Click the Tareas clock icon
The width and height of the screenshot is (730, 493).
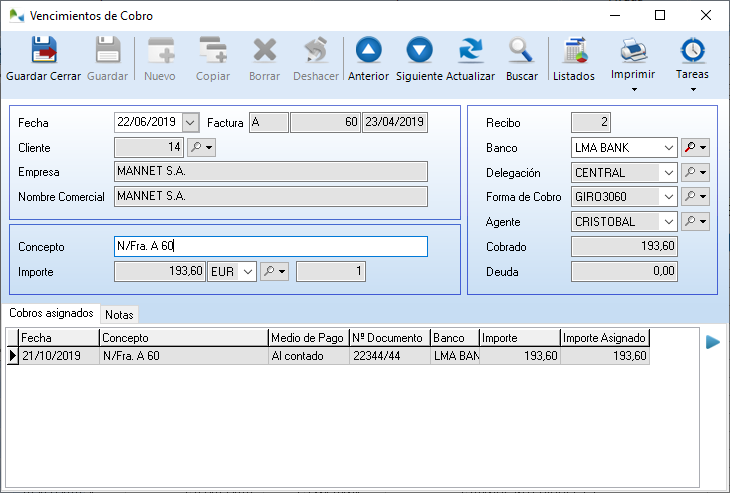(692, 50)
